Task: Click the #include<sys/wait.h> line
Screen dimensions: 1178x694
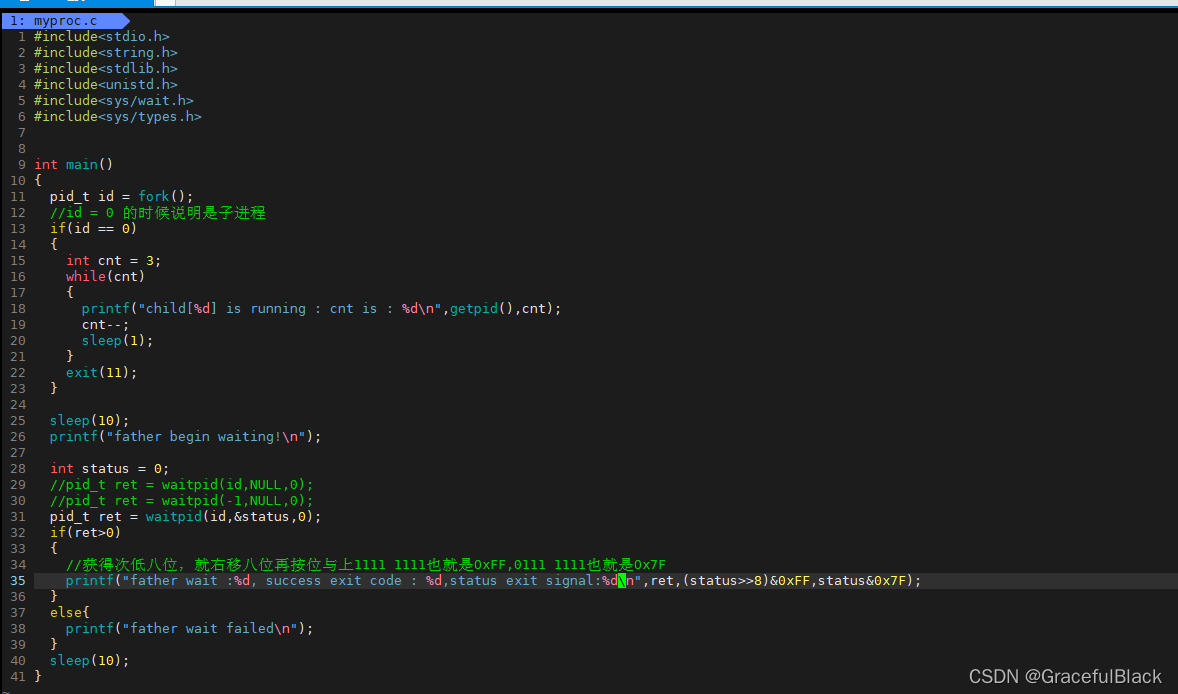Action: (113, 101)
